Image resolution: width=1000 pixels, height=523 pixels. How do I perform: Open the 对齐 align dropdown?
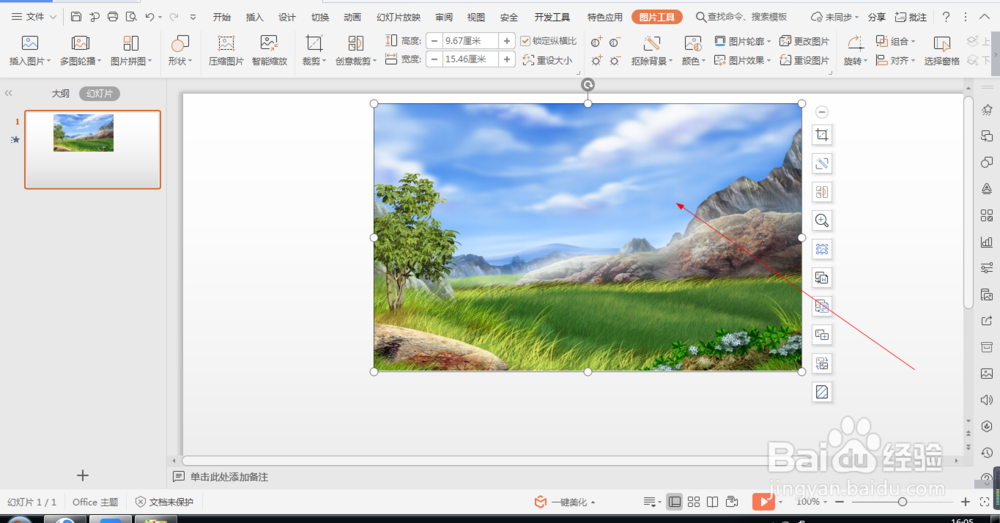(895, 61)
